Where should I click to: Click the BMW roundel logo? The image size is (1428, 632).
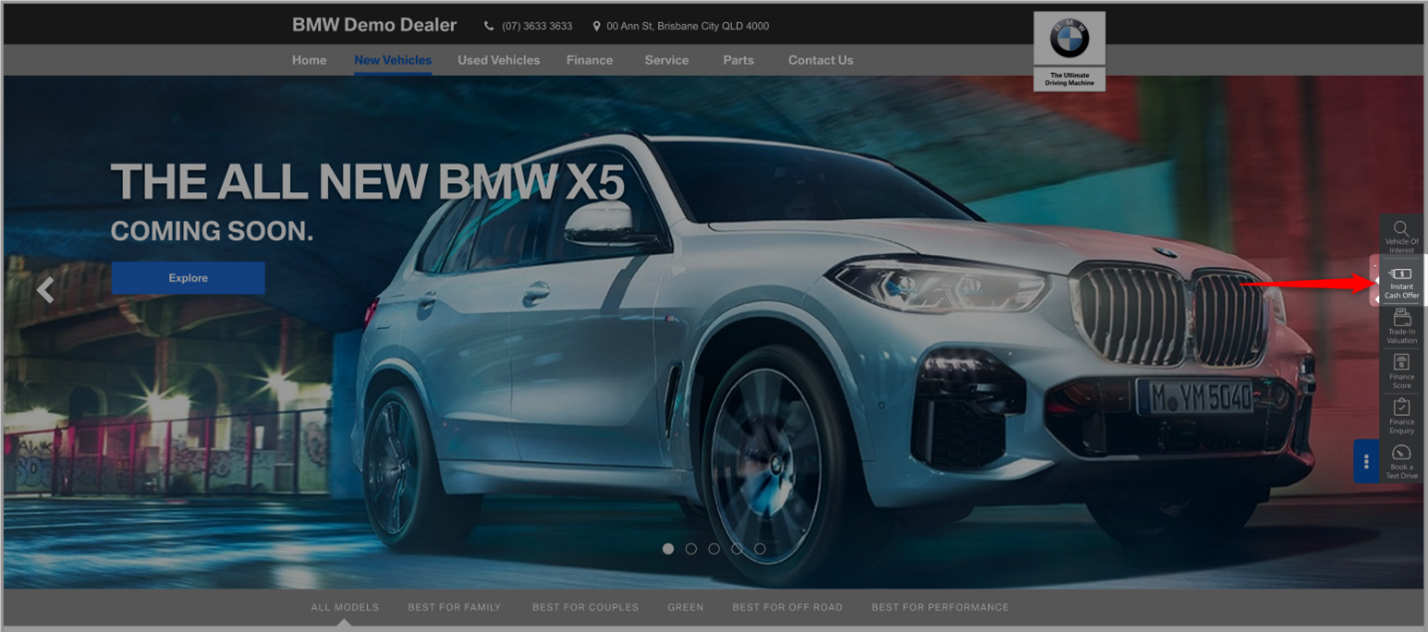(1069, 39)
